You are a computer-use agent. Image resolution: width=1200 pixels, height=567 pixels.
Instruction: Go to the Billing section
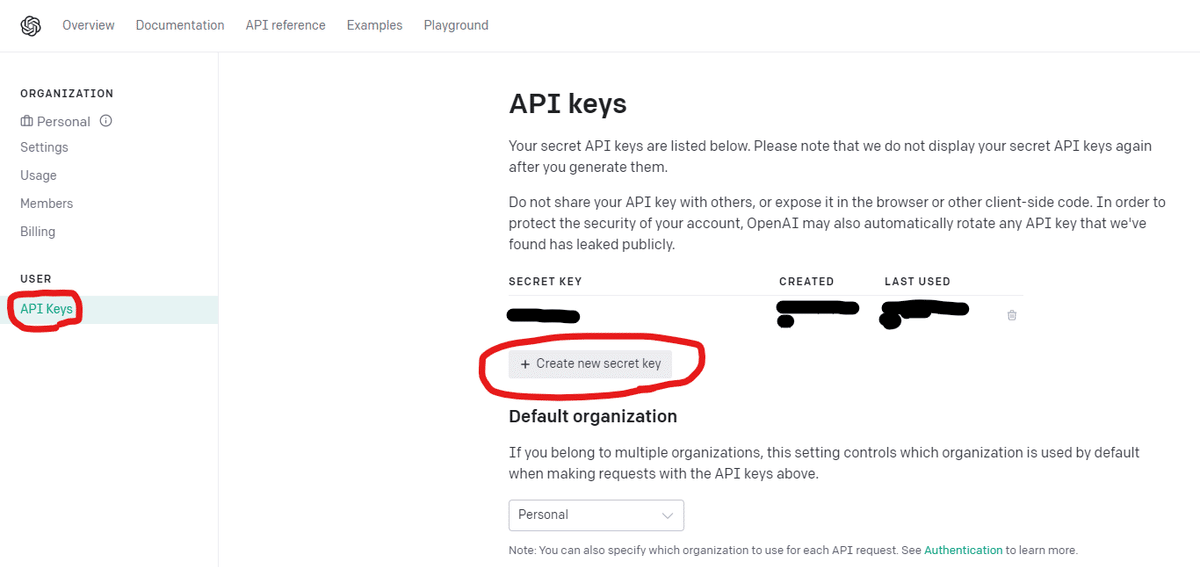click(x=38, y=231)
